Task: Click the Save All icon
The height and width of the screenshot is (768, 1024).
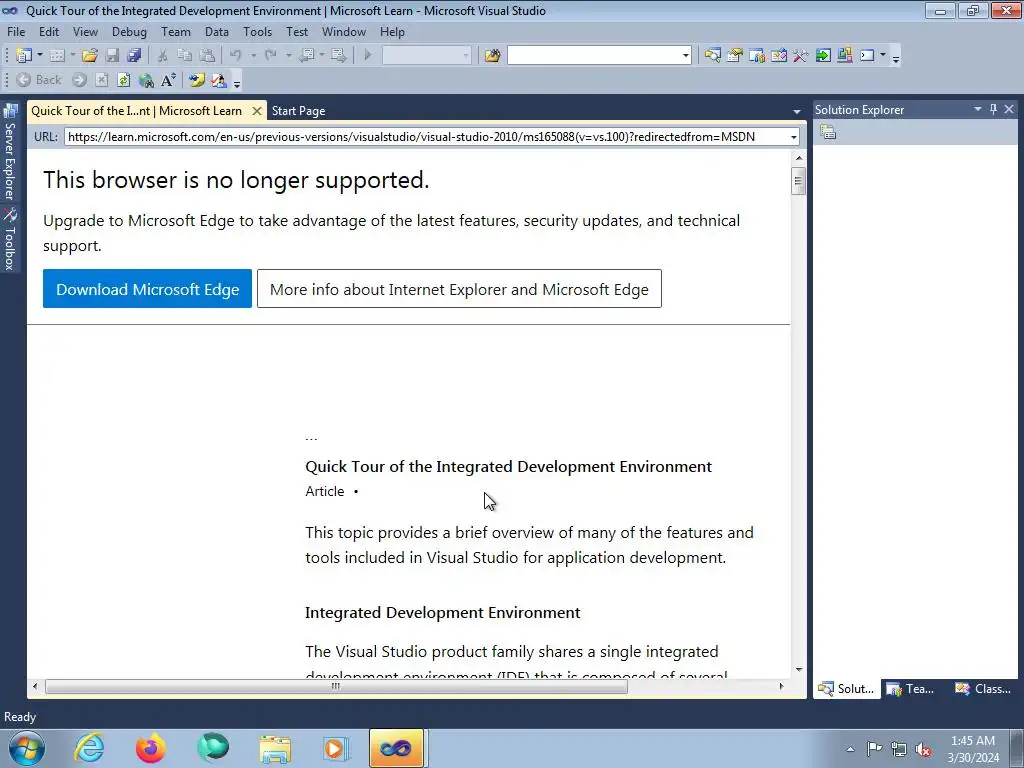Action: (135, 56)
